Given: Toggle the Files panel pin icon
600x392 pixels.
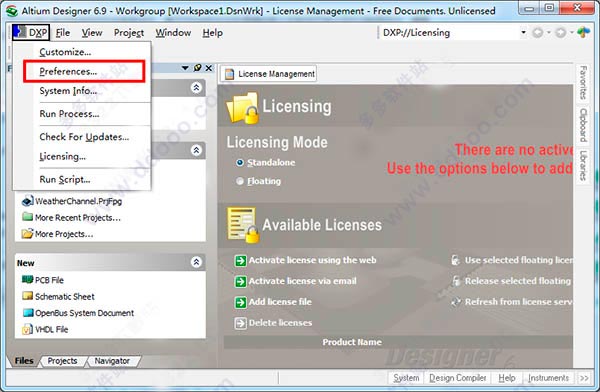Looking at the screenshot, I should click(197, 68).
